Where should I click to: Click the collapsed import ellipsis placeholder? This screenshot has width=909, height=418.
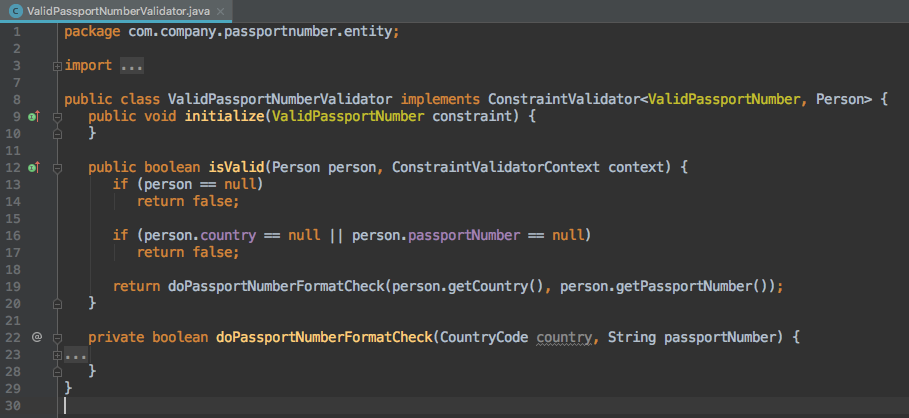[x=132, y=66]
